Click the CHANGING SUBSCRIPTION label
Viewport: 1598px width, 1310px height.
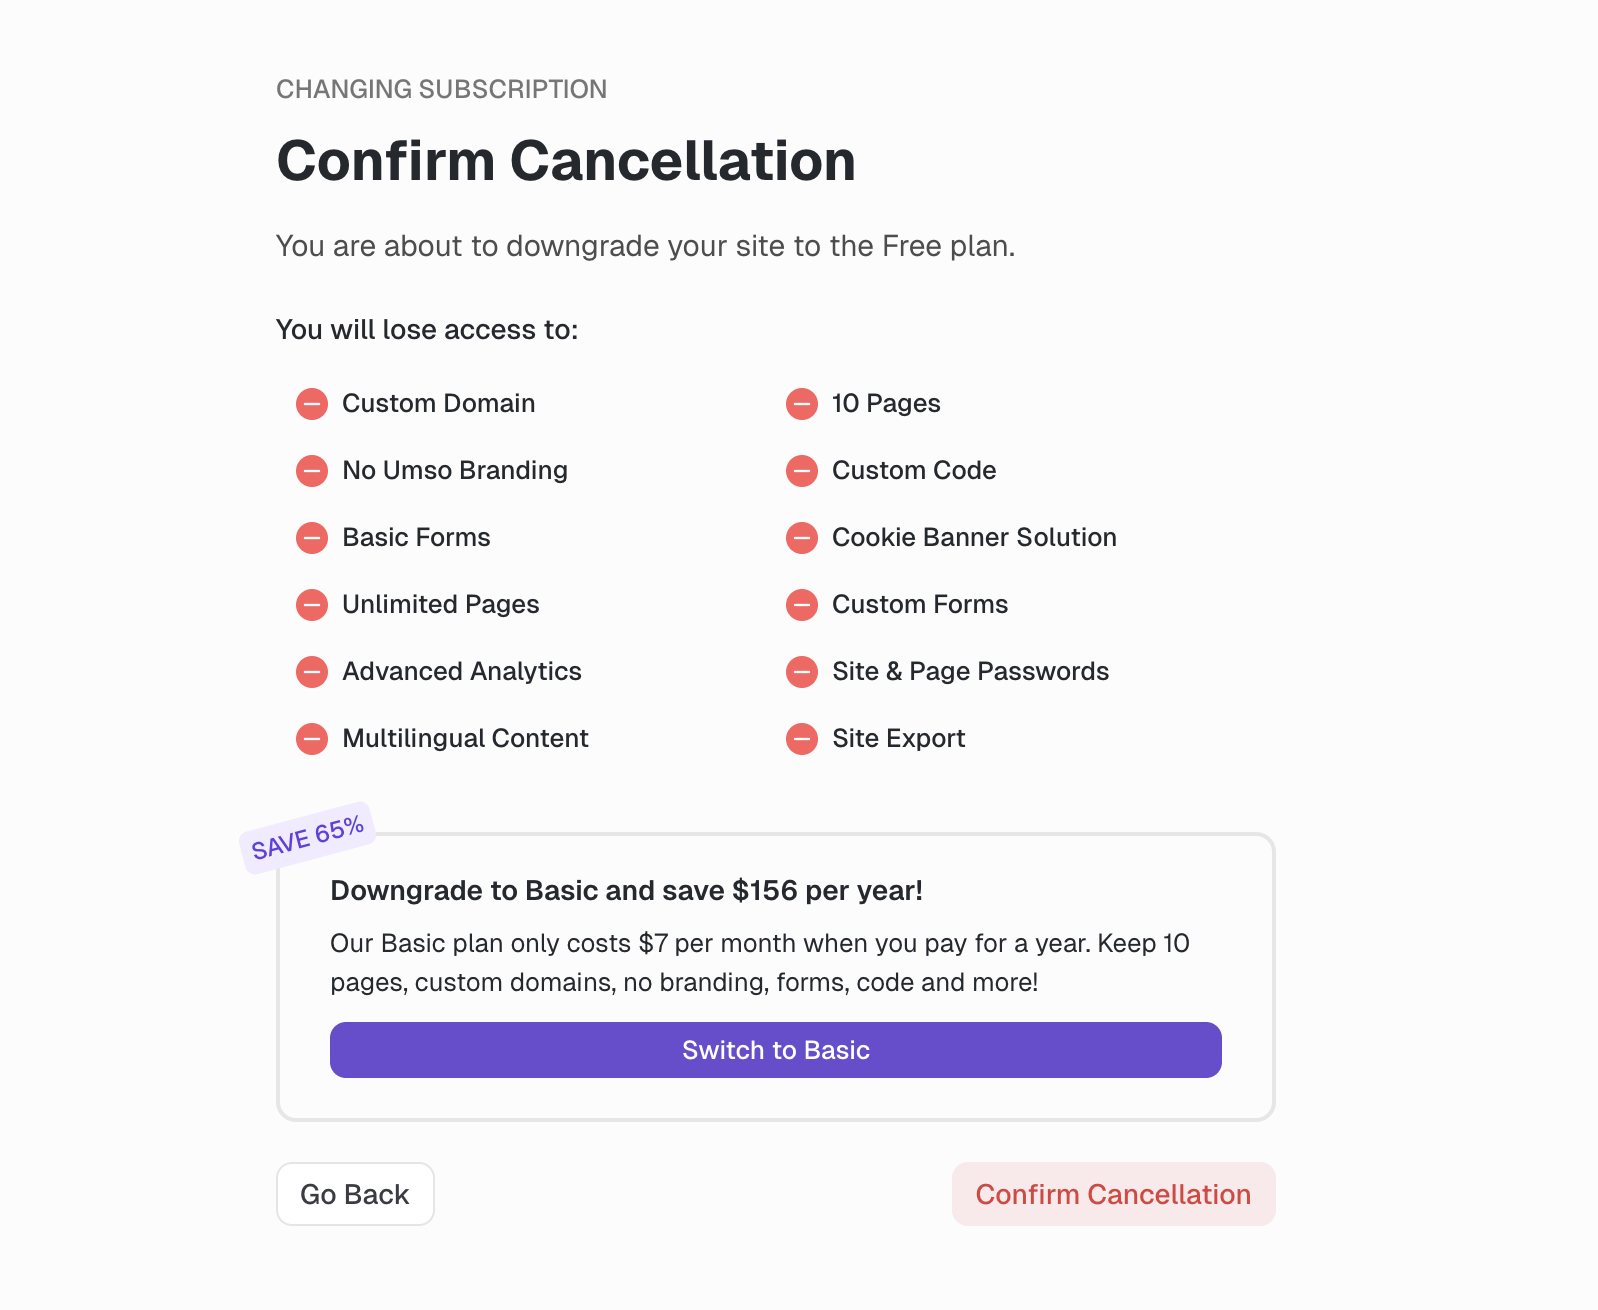pos(441,89)
